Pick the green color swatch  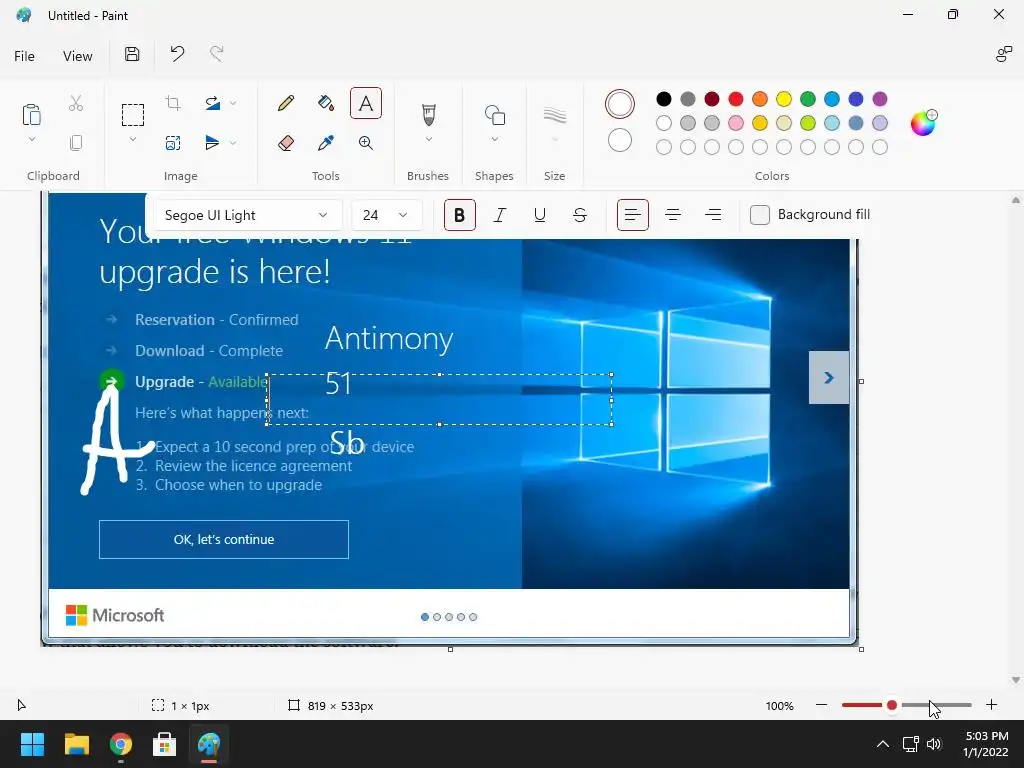(x=808, y=99)
